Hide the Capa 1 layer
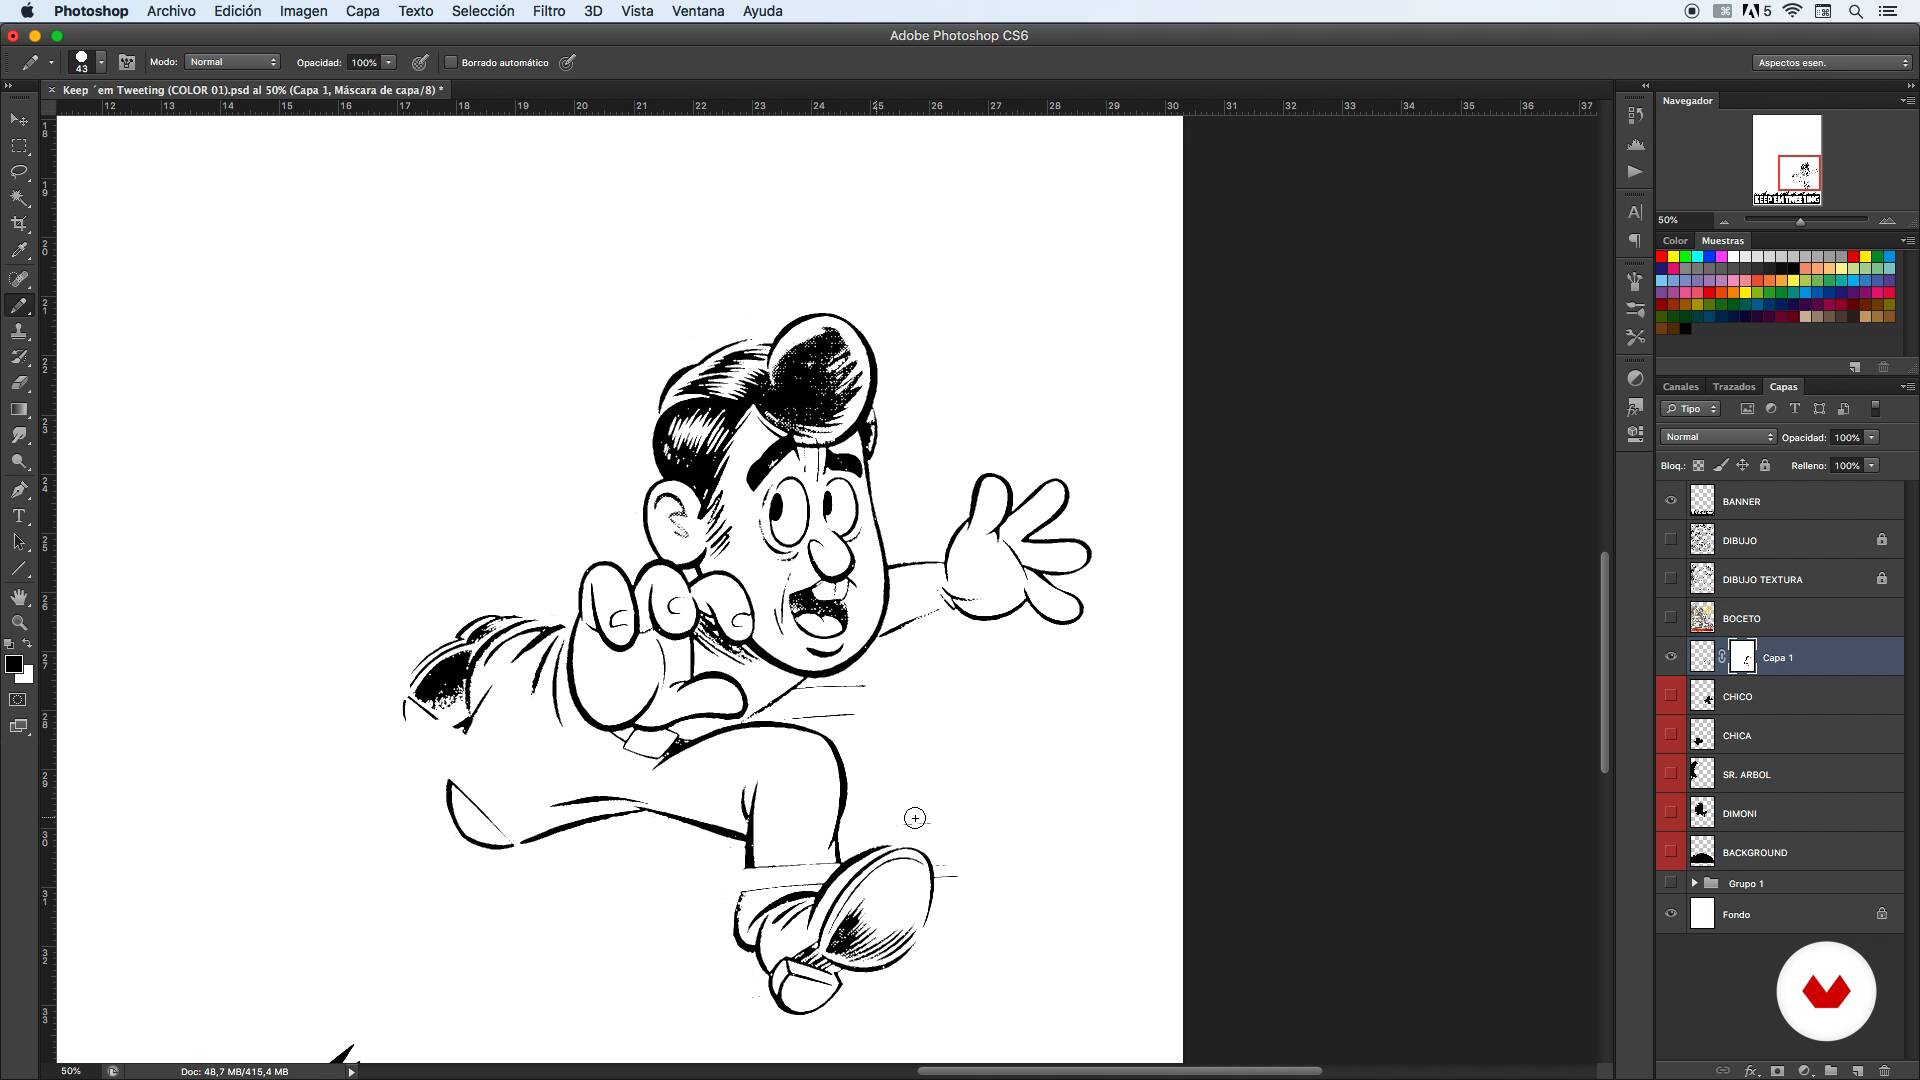Screen dimensions: 1920x1080 pyautogui.click(x=1670, y=657)
